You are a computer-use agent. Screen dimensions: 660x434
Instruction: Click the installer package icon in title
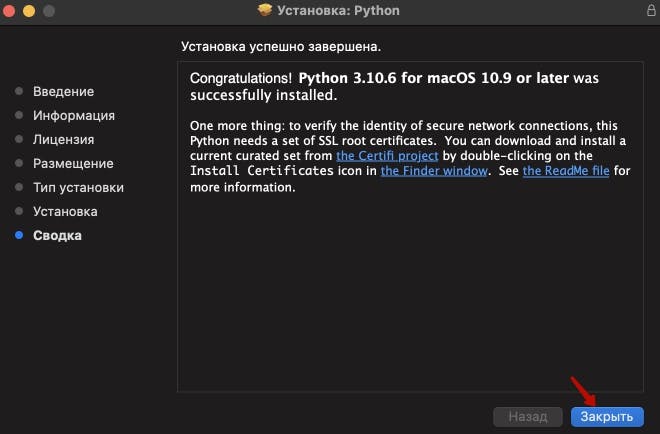tap(265, 10)
